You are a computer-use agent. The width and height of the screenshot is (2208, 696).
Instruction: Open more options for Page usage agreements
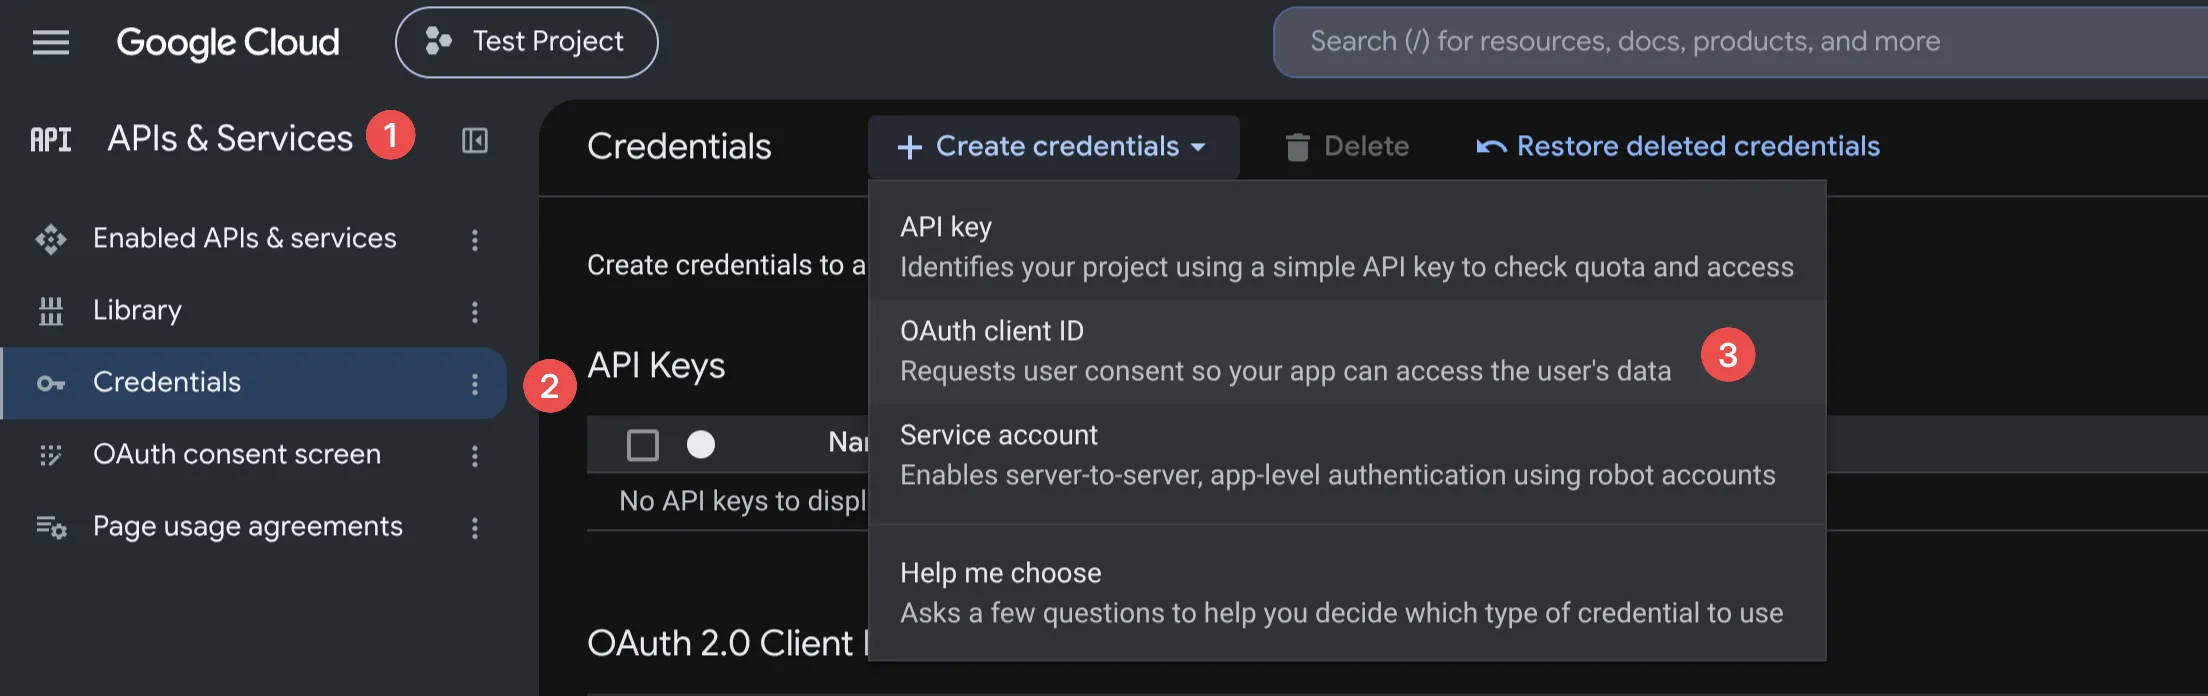[475, 528]
